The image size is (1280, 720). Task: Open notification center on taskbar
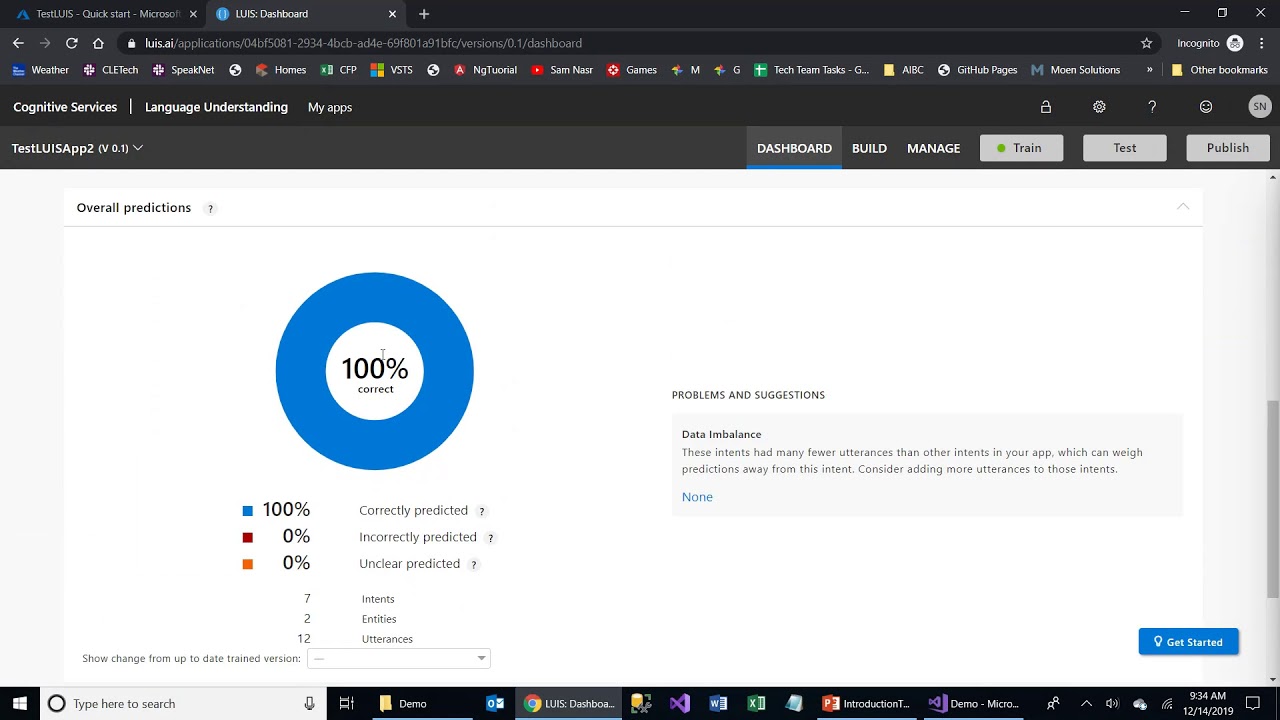1253,703
